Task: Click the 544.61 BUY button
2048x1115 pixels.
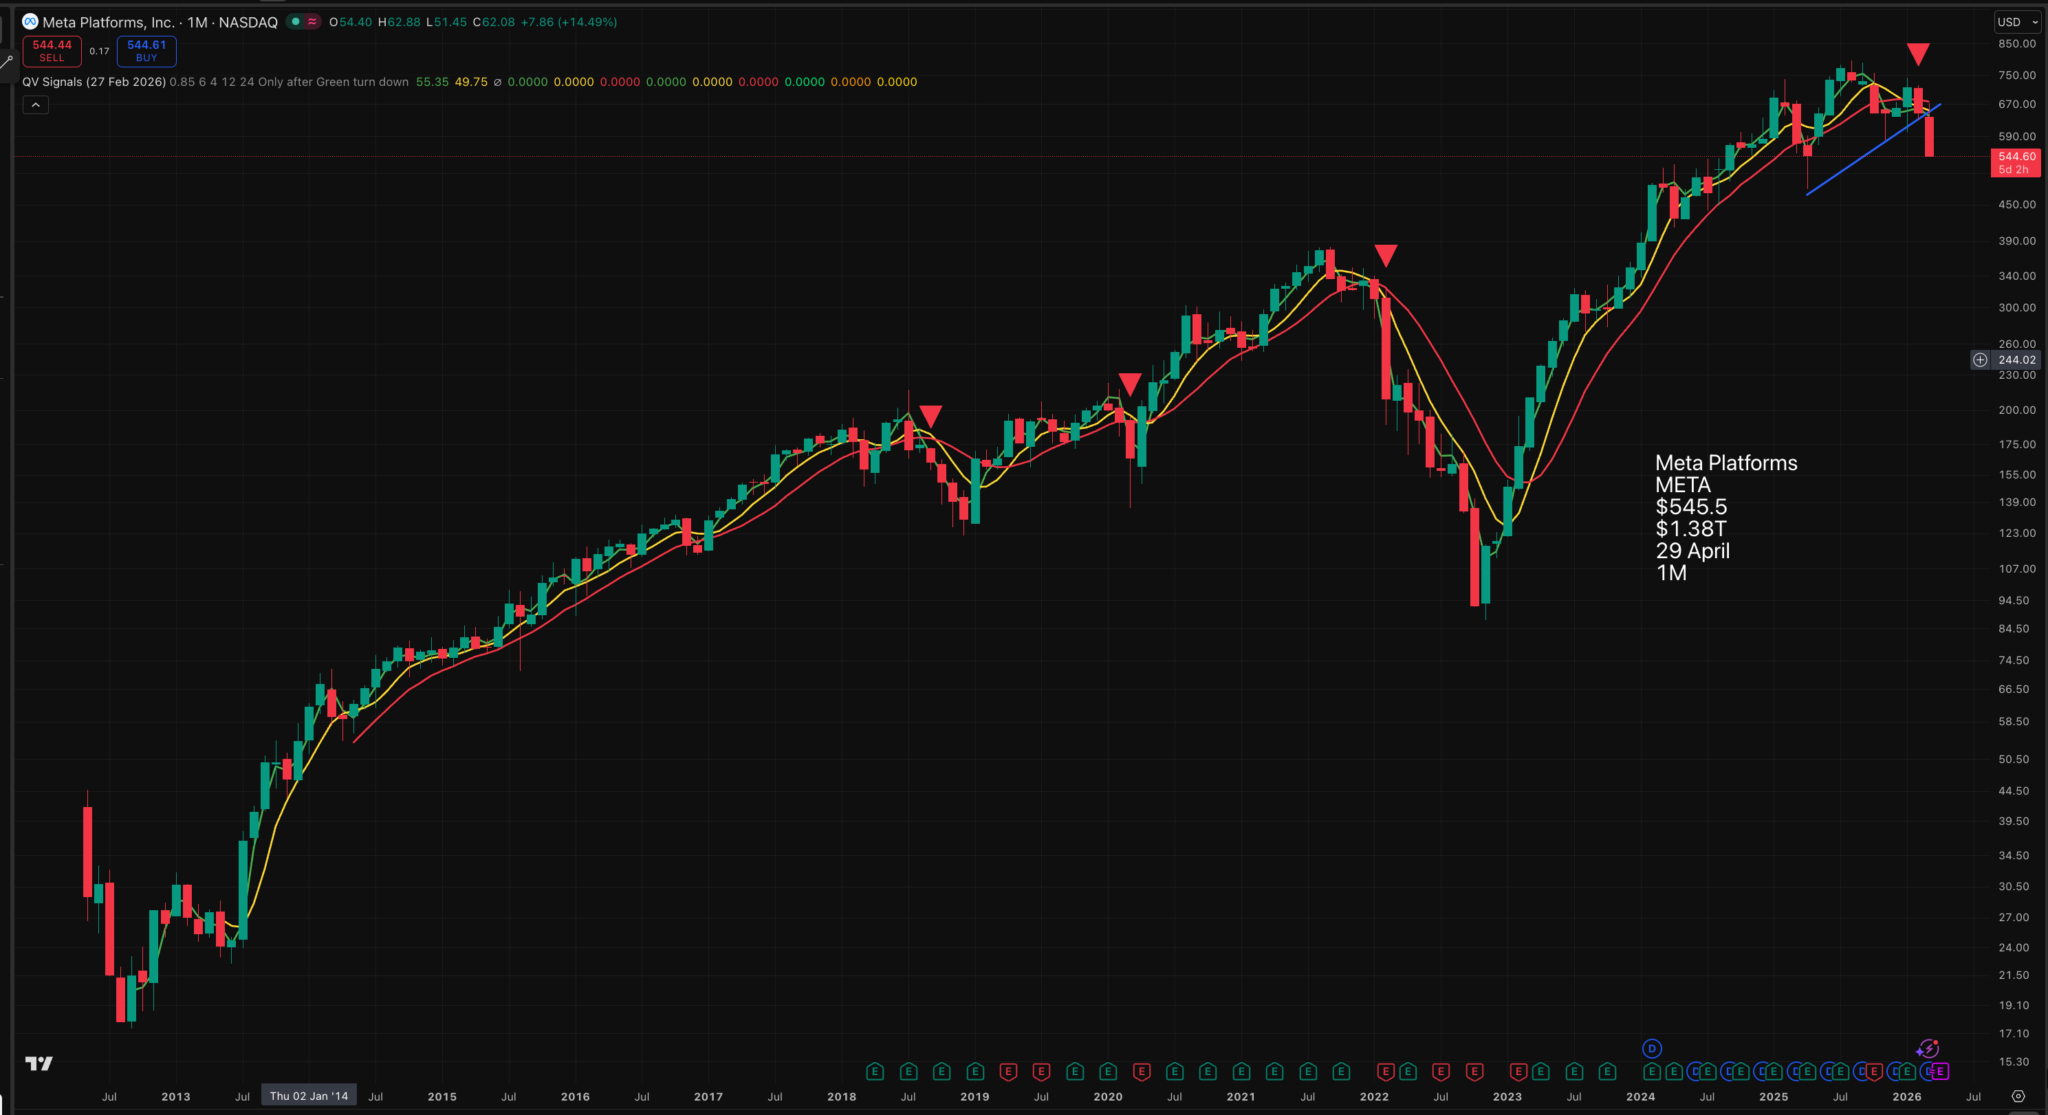Action: click(x=146, y=51)
